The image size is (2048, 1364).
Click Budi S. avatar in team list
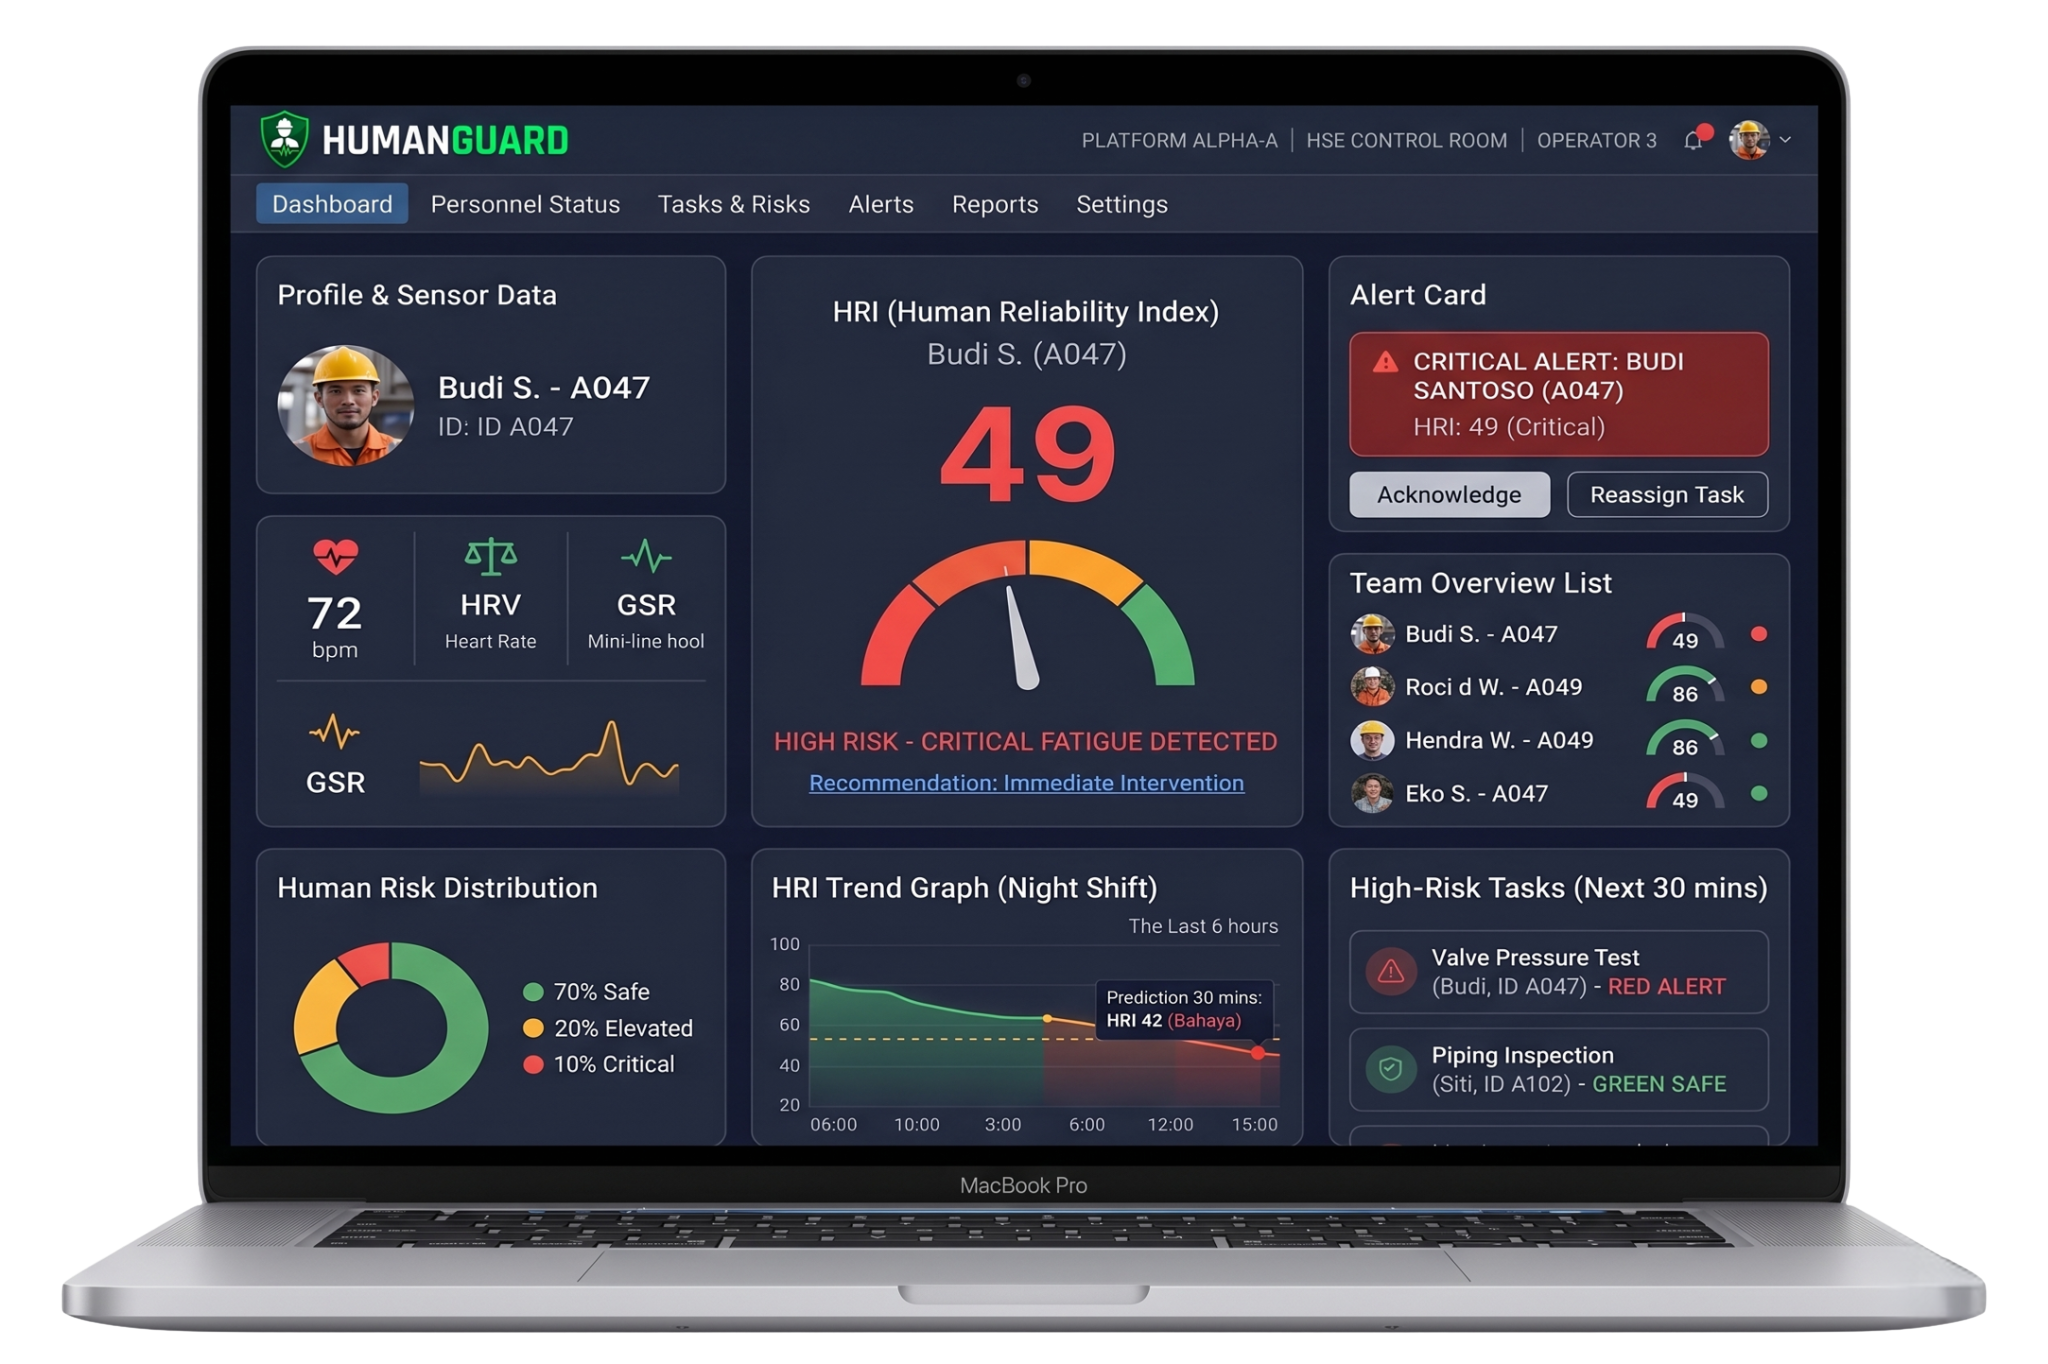click(1372, 634)
